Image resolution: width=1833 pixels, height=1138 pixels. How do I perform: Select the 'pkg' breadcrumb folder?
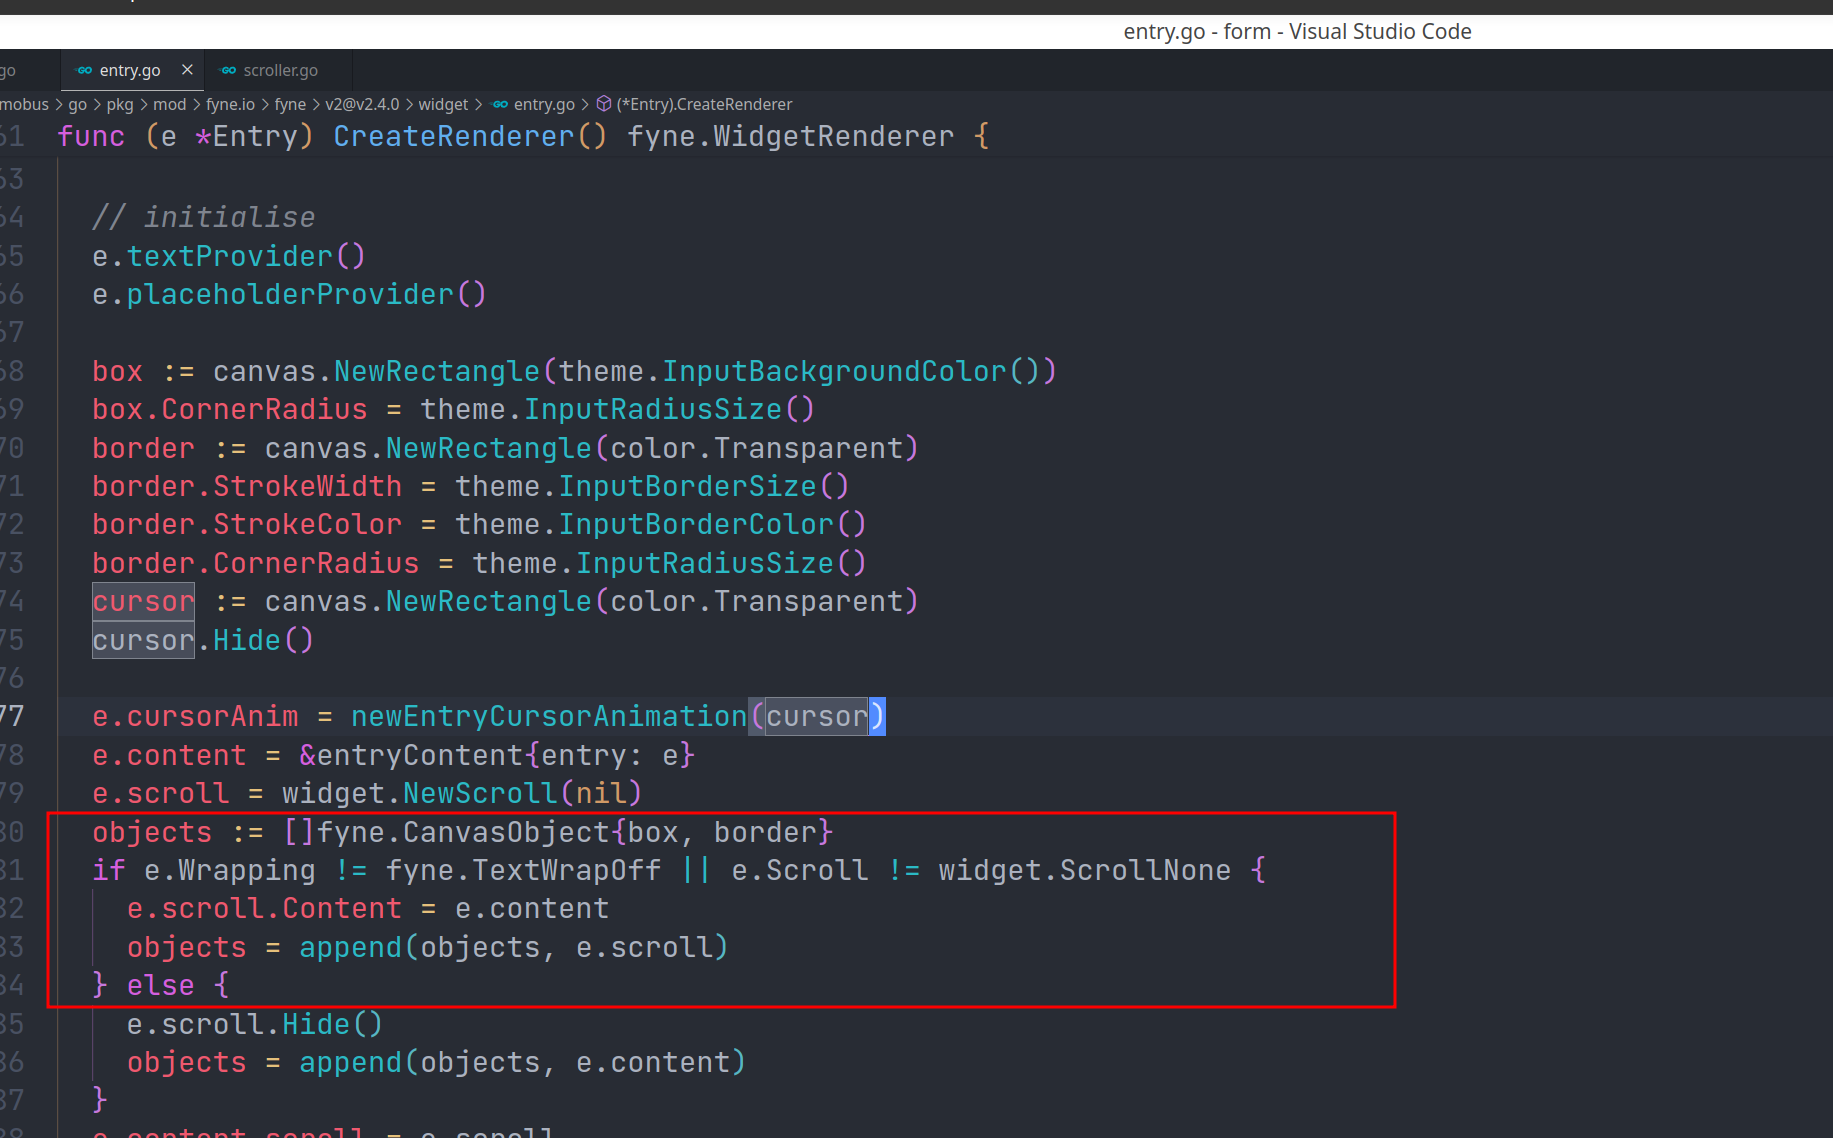[x=120, y=104]
